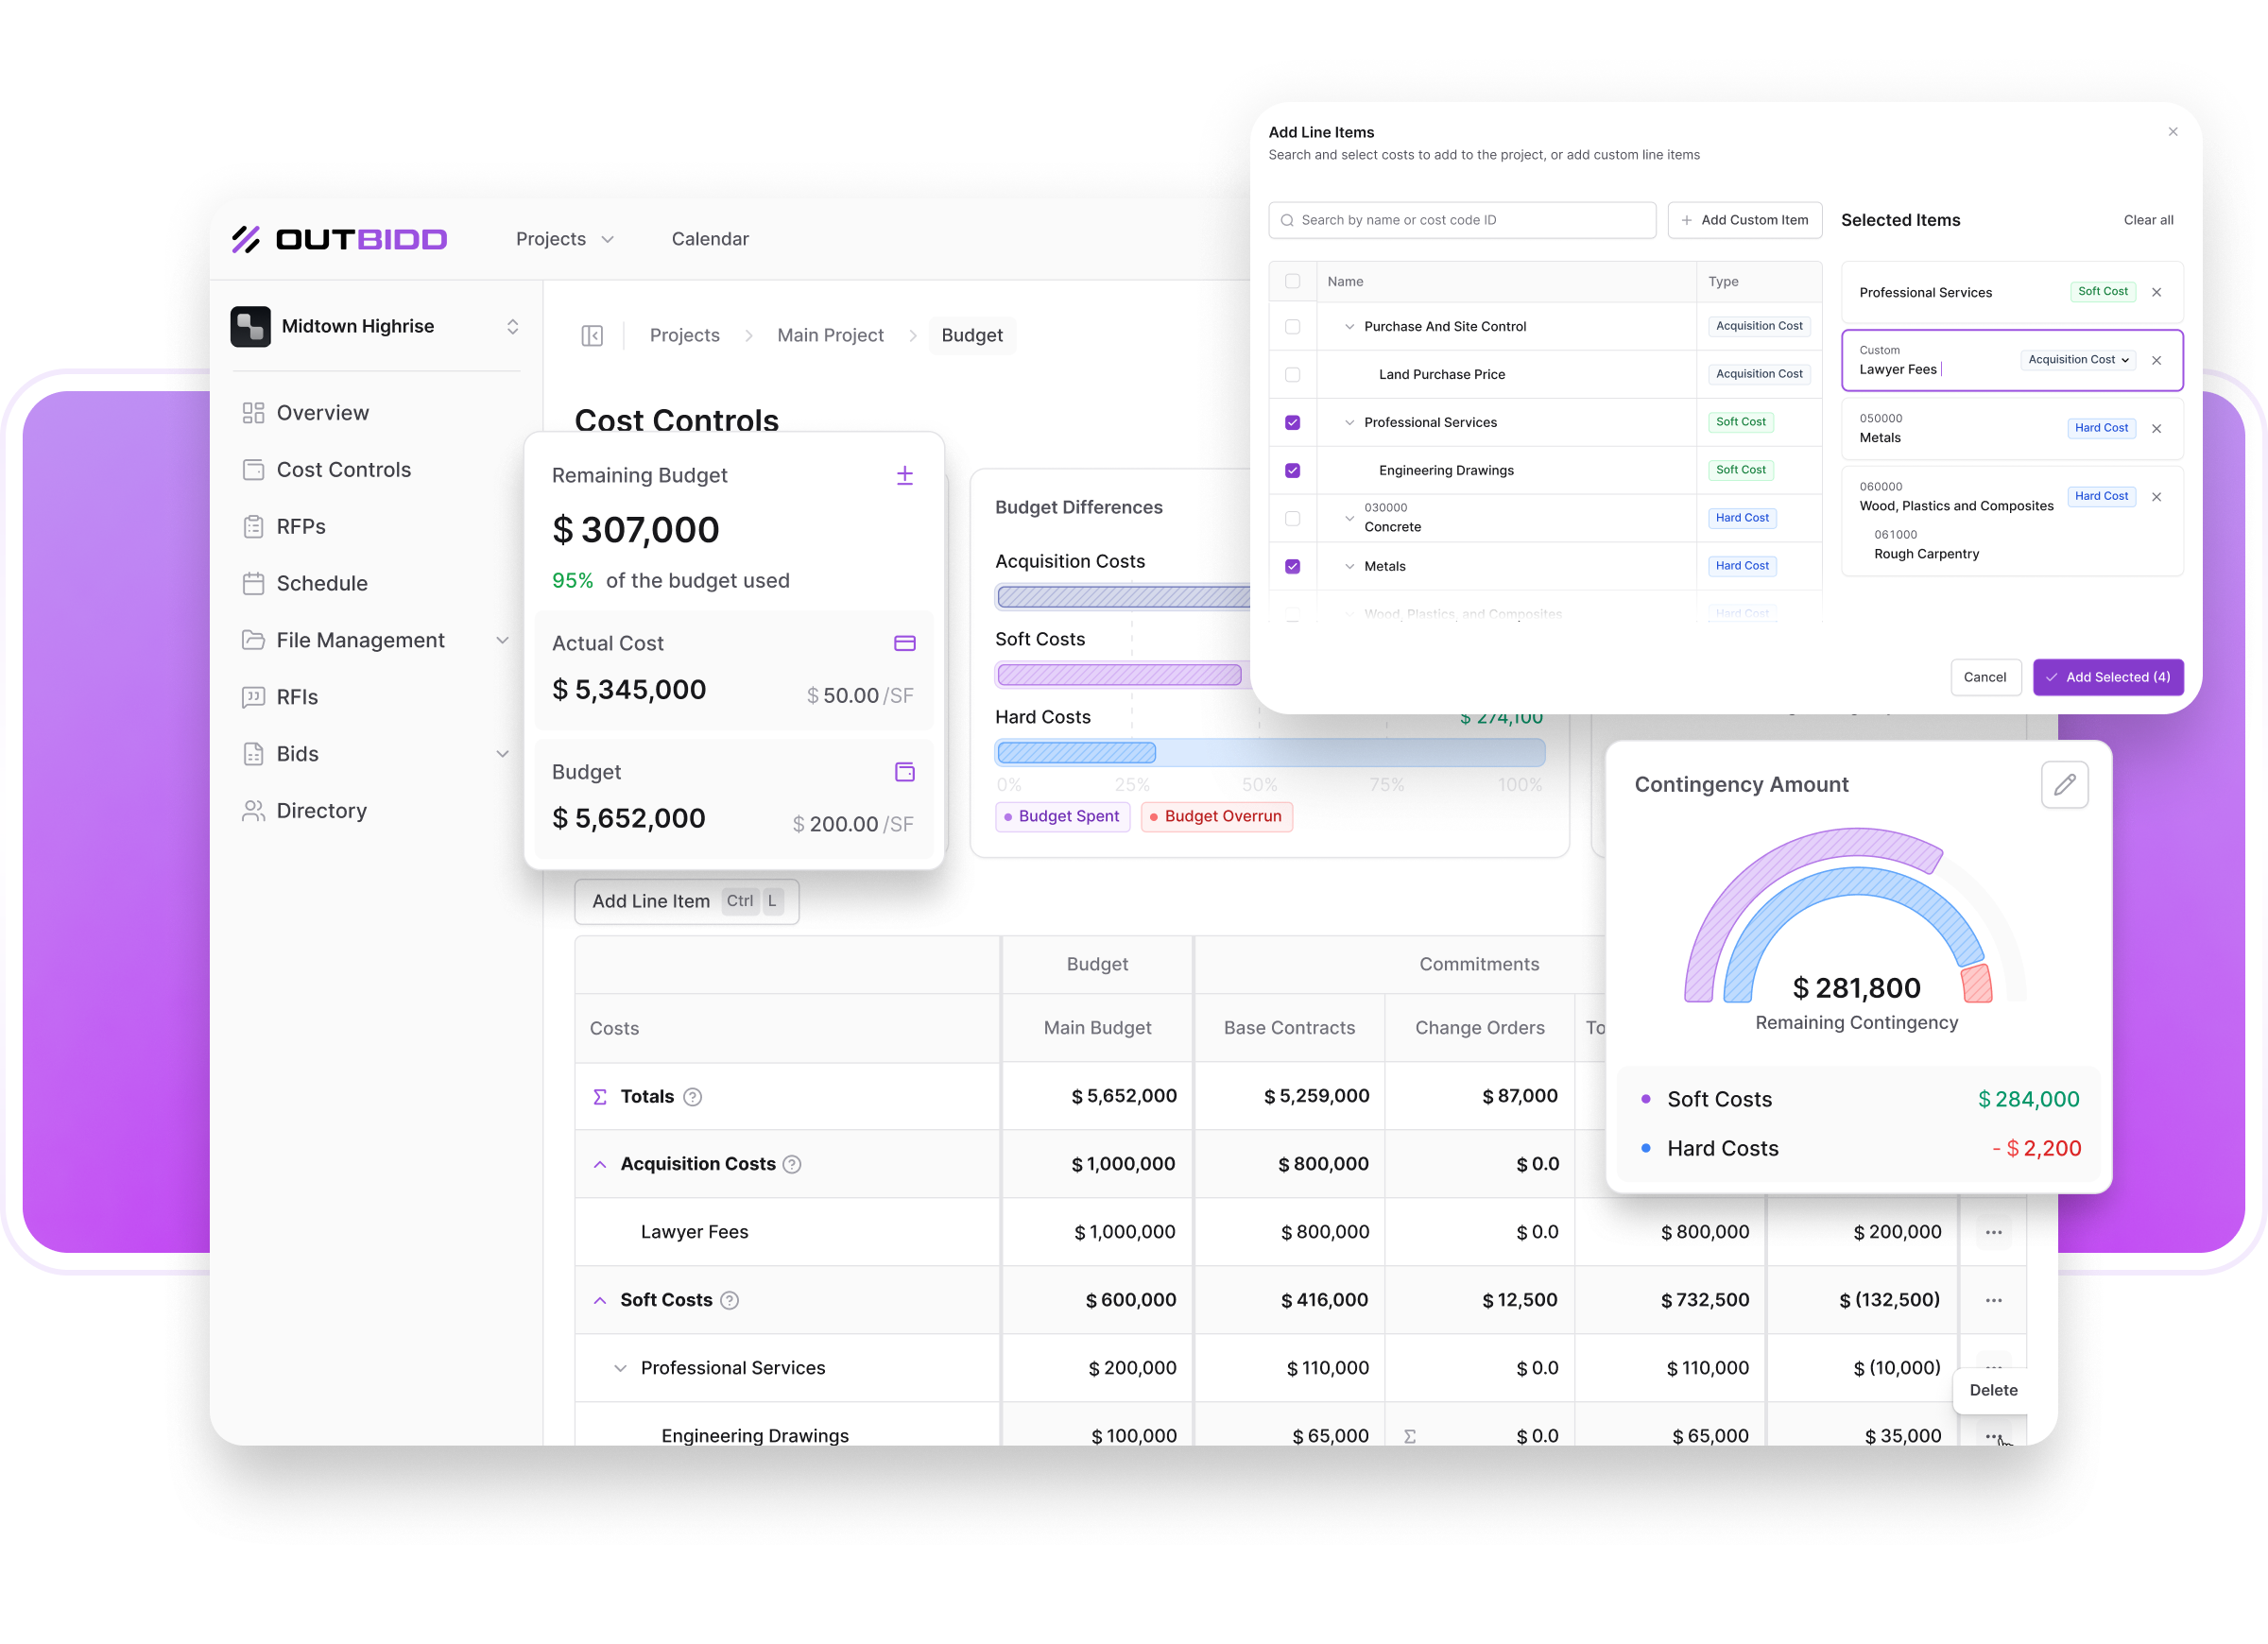Click the Add Selected (4) button

click(2107, 678)
